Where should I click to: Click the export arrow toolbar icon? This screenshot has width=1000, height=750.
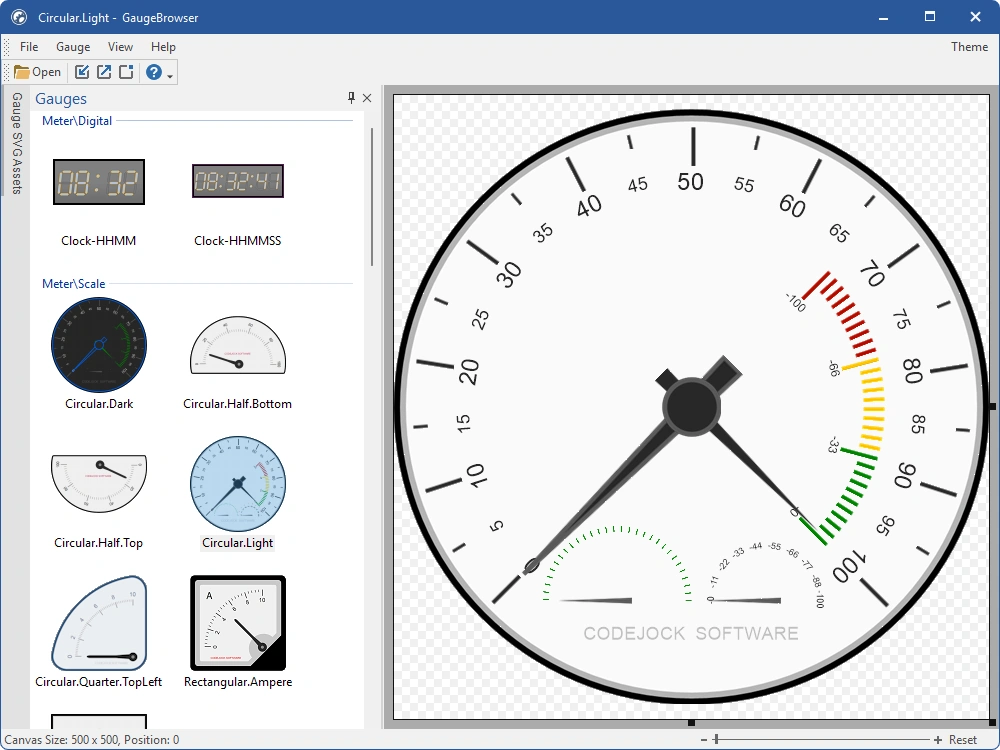[103, 72]
